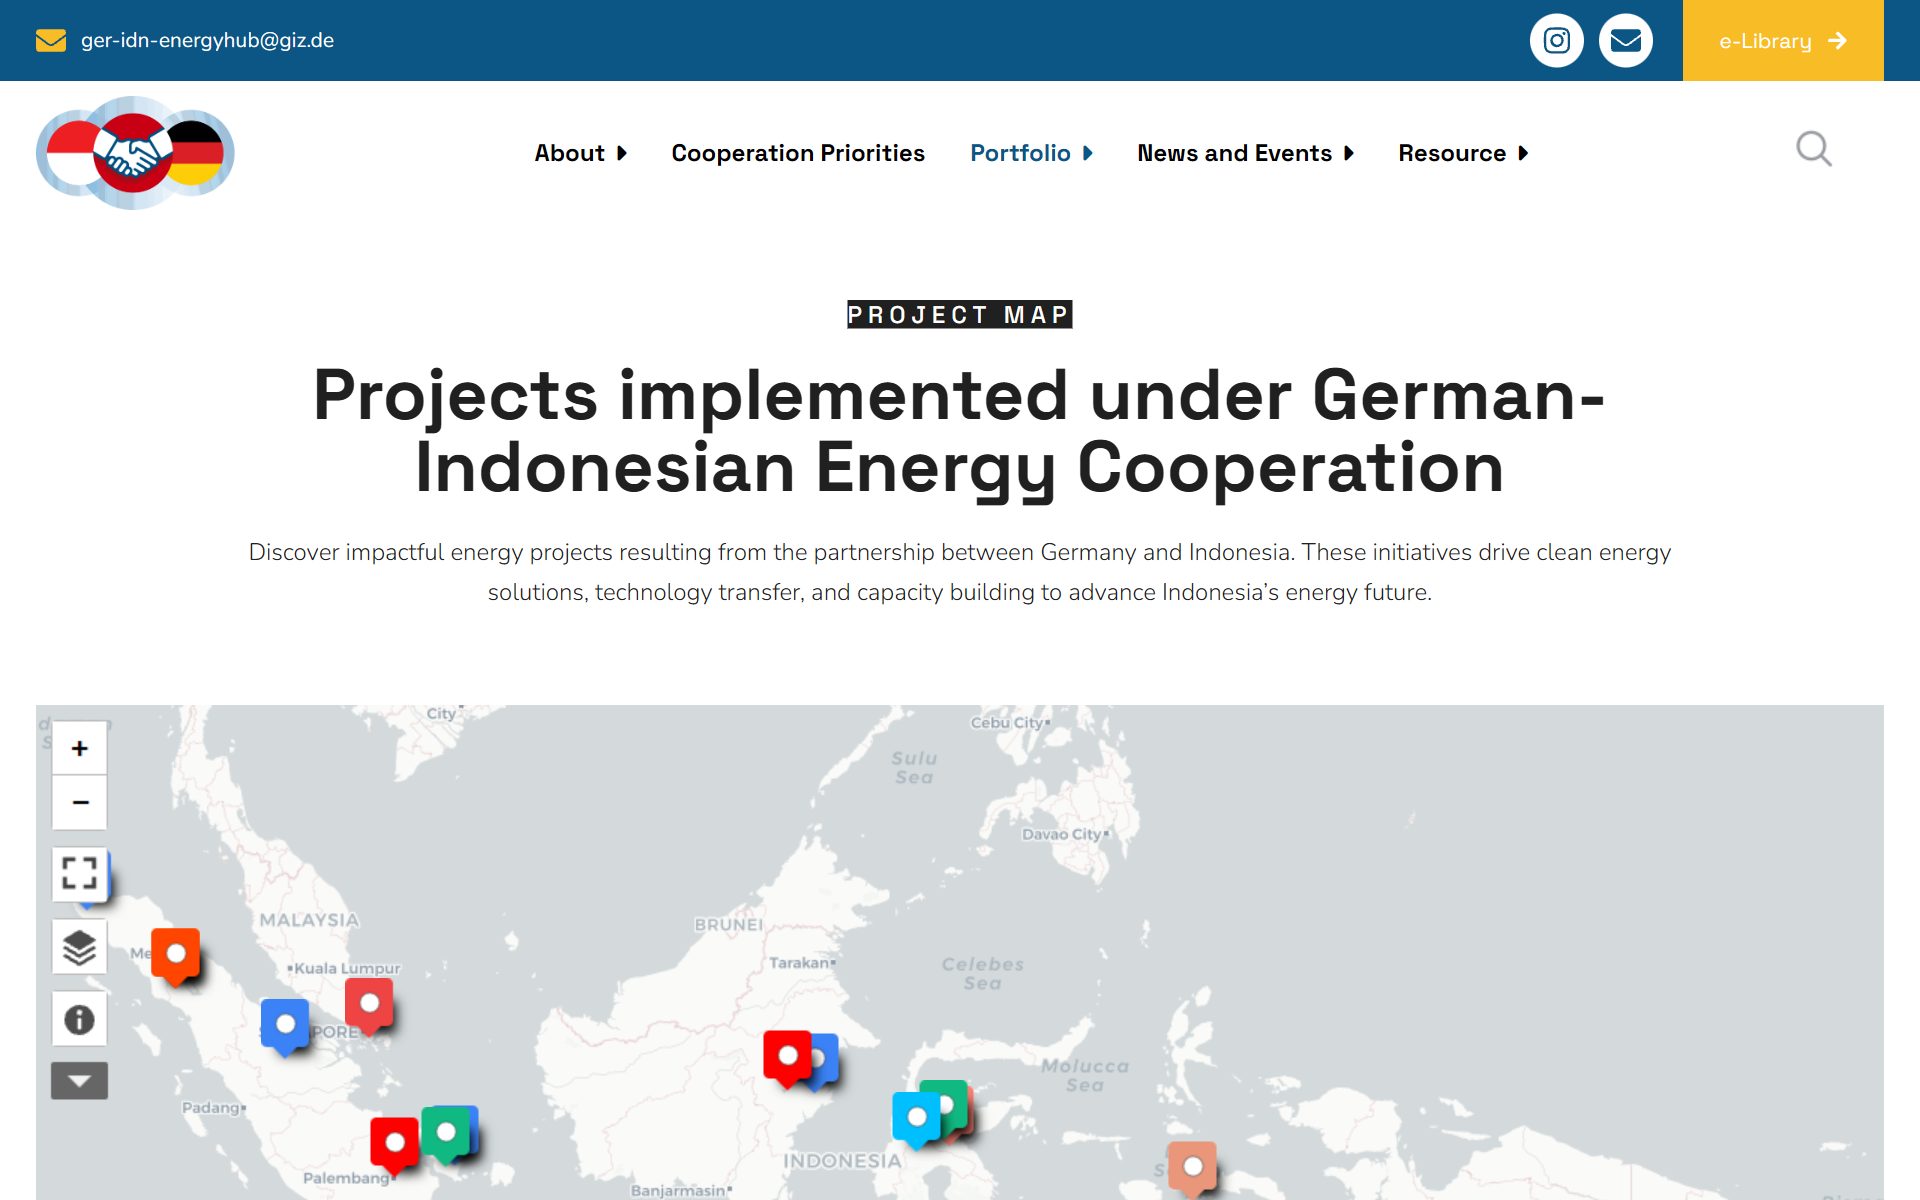Expand the Portfolio menu

1032,153
